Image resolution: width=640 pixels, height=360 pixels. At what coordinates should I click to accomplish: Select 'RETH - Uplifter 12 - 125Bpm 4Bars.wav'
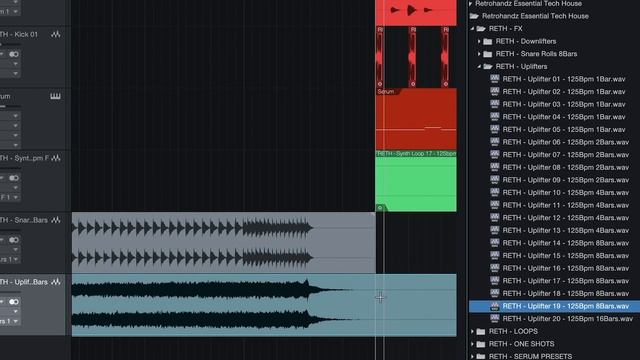coord(566,218)
